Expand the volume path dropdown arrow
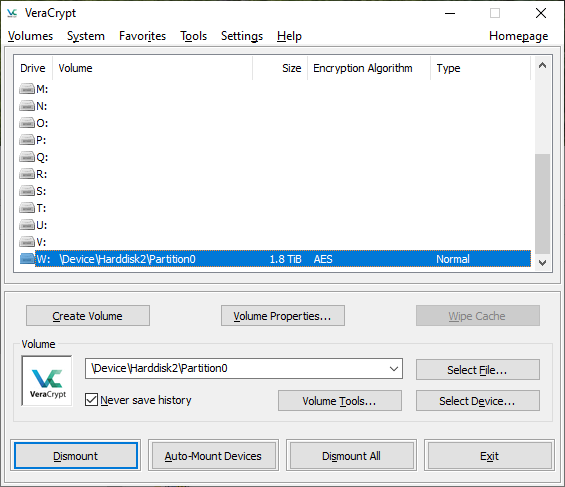Screen dimensions: 565x487 (394, 368)
